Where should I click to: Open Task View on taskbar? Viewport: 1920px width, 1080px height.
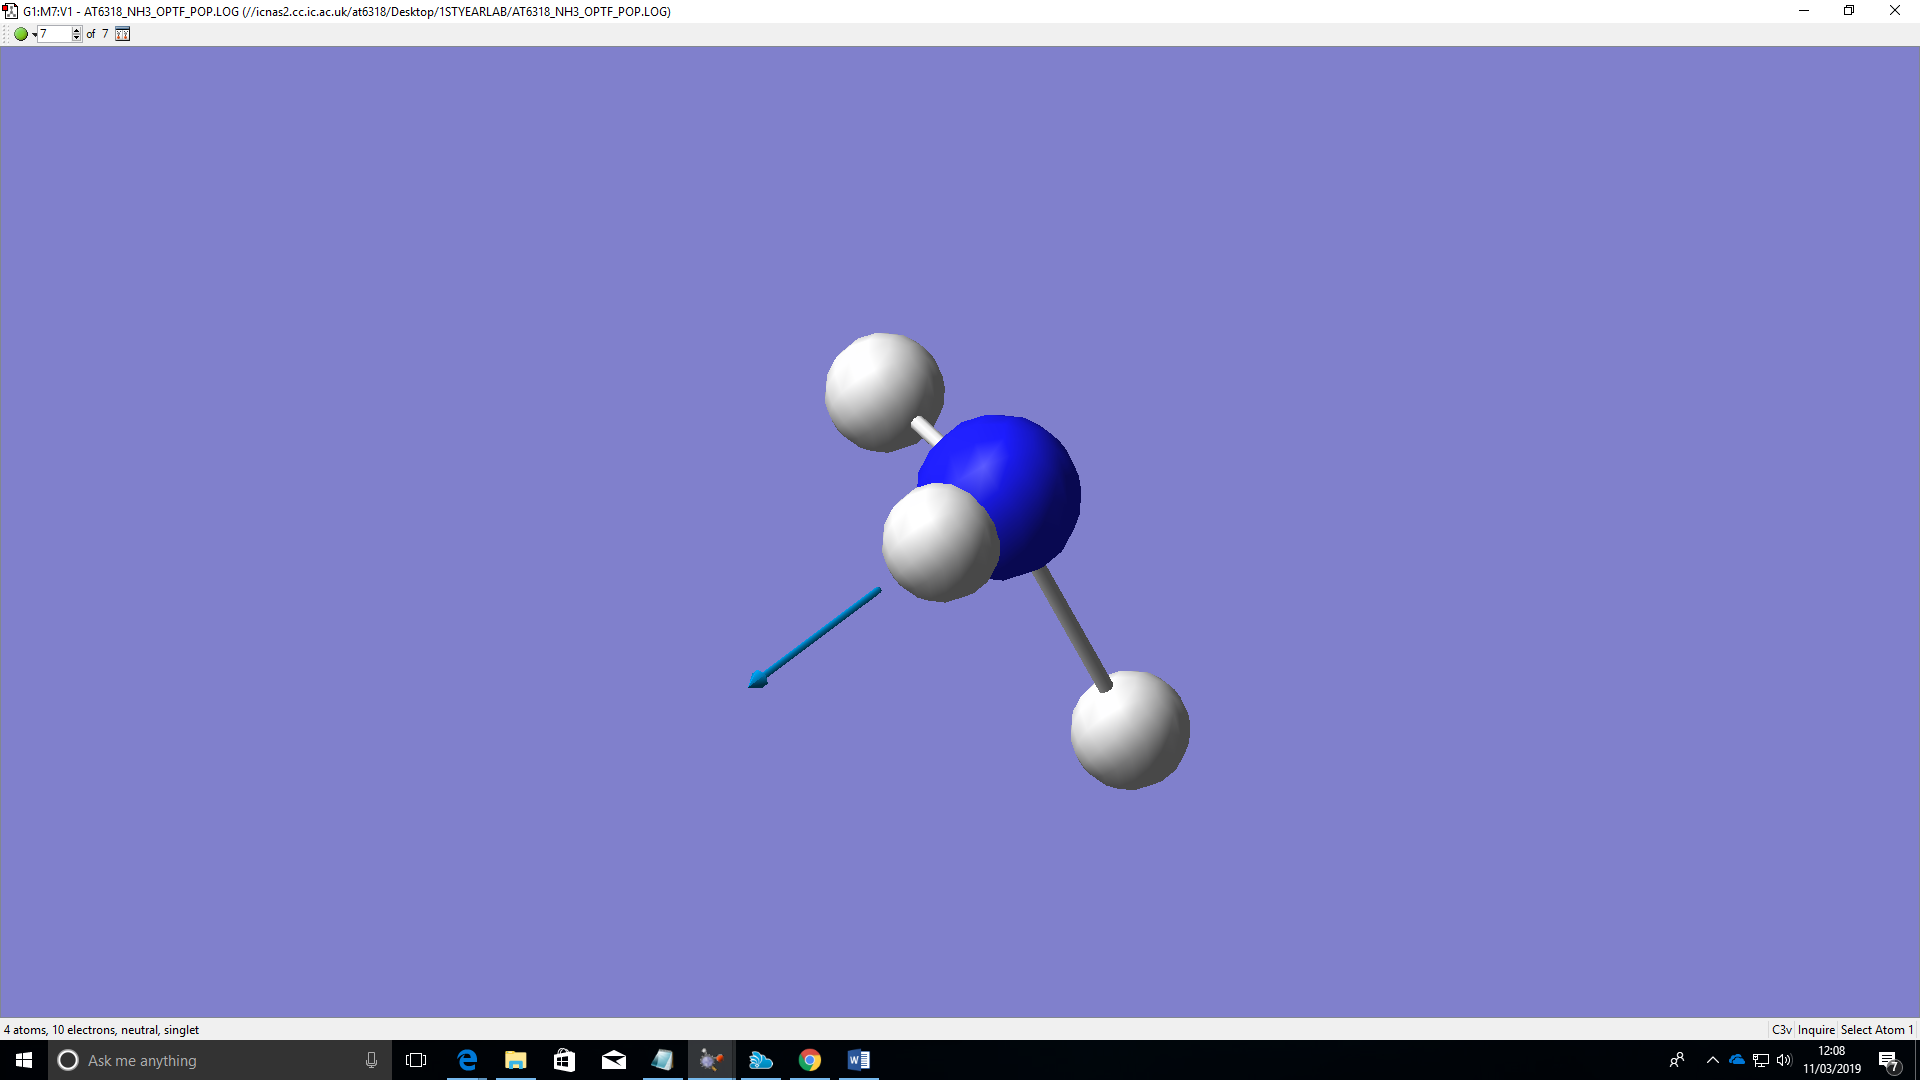click(416, 1060)
